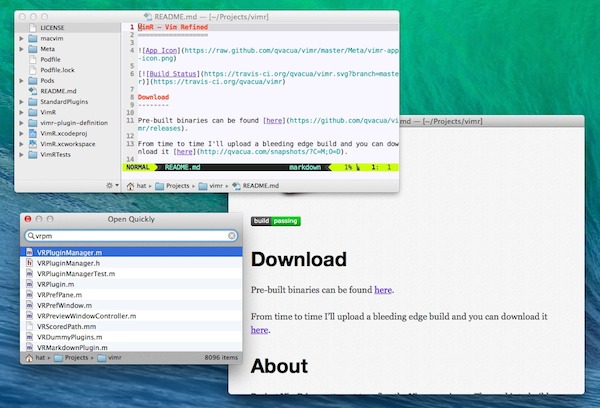This screenshot has height=408, width=600.
Task: Expand the macvim folder
Action: tap(23, 37)
